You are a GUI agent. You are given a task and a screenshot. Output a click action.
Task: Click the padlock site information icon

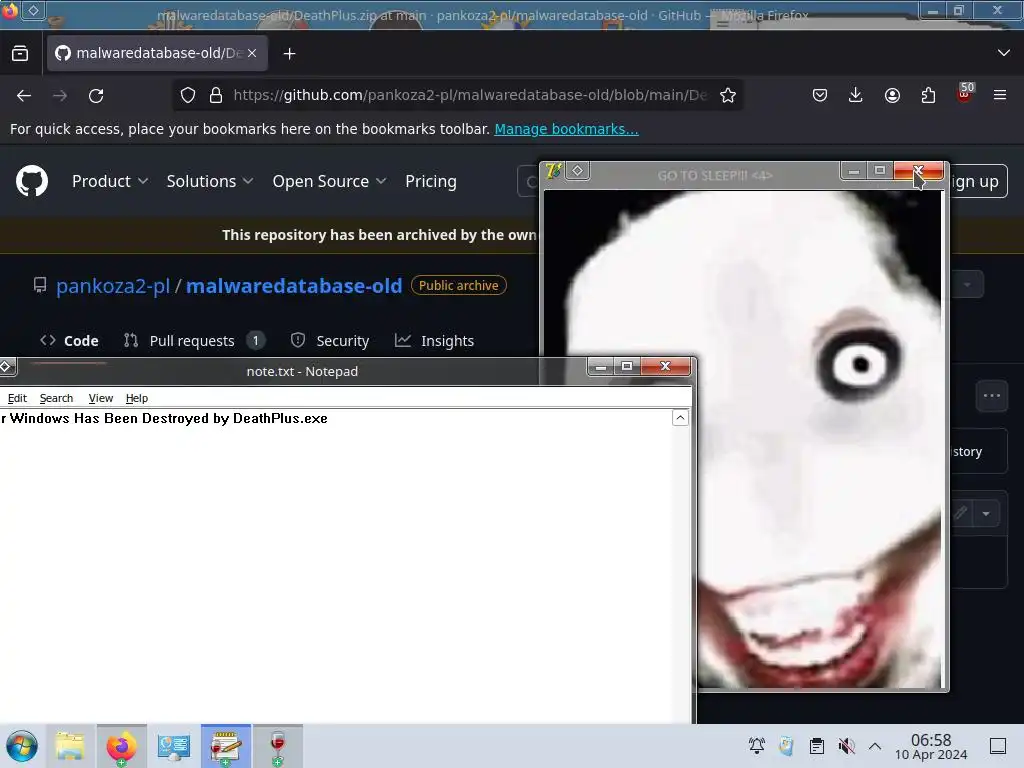click(x=216, y=95)
